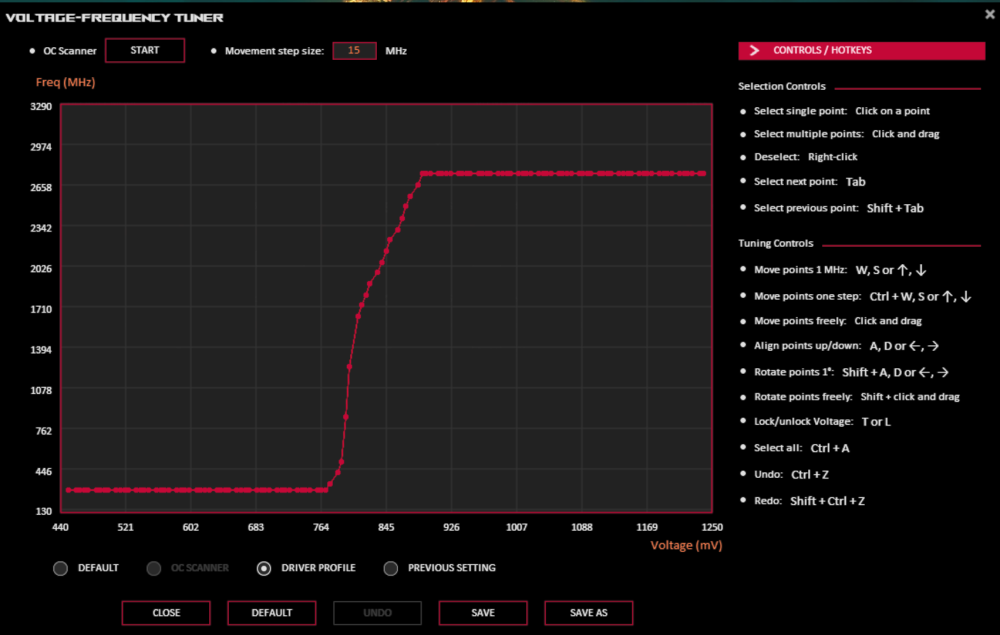Open the Save As option
The height and width of the screenshot is (635, 1000).
tap(588, 613)
